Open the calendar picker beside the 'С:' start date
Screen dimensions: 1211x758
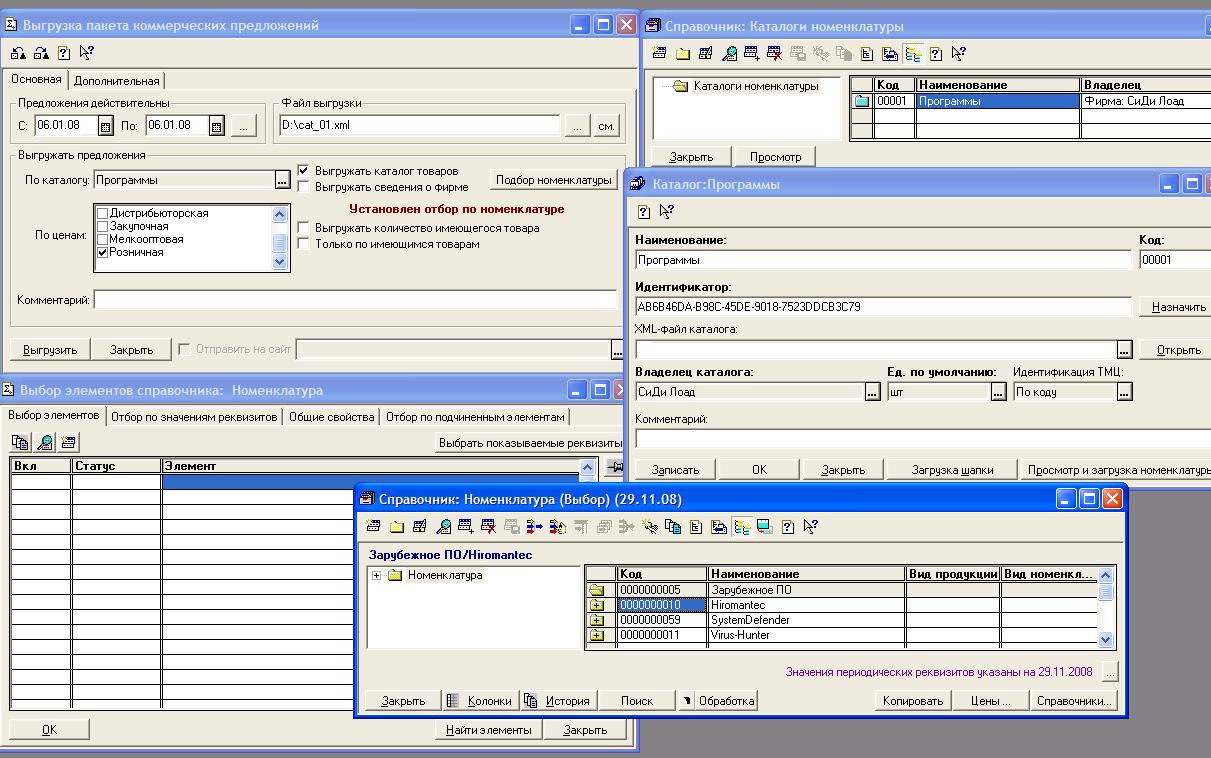(x=105, y=126)
